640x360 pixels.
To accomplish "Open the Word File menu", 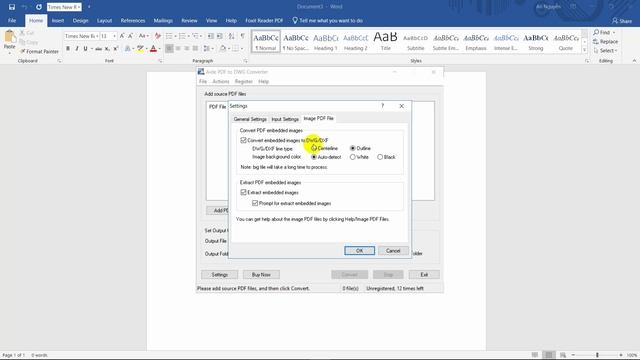I will click(x=12, y=20).
